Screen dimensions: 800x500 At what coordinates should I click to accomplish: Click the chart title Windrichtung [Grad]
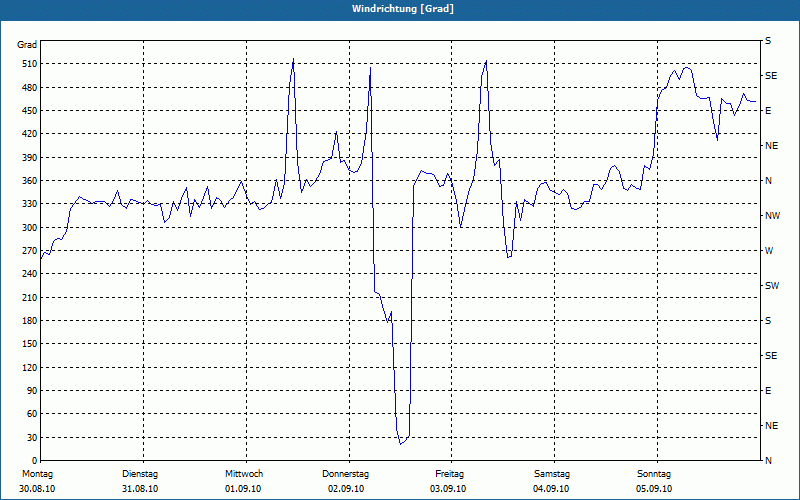(x=403, y=9)
